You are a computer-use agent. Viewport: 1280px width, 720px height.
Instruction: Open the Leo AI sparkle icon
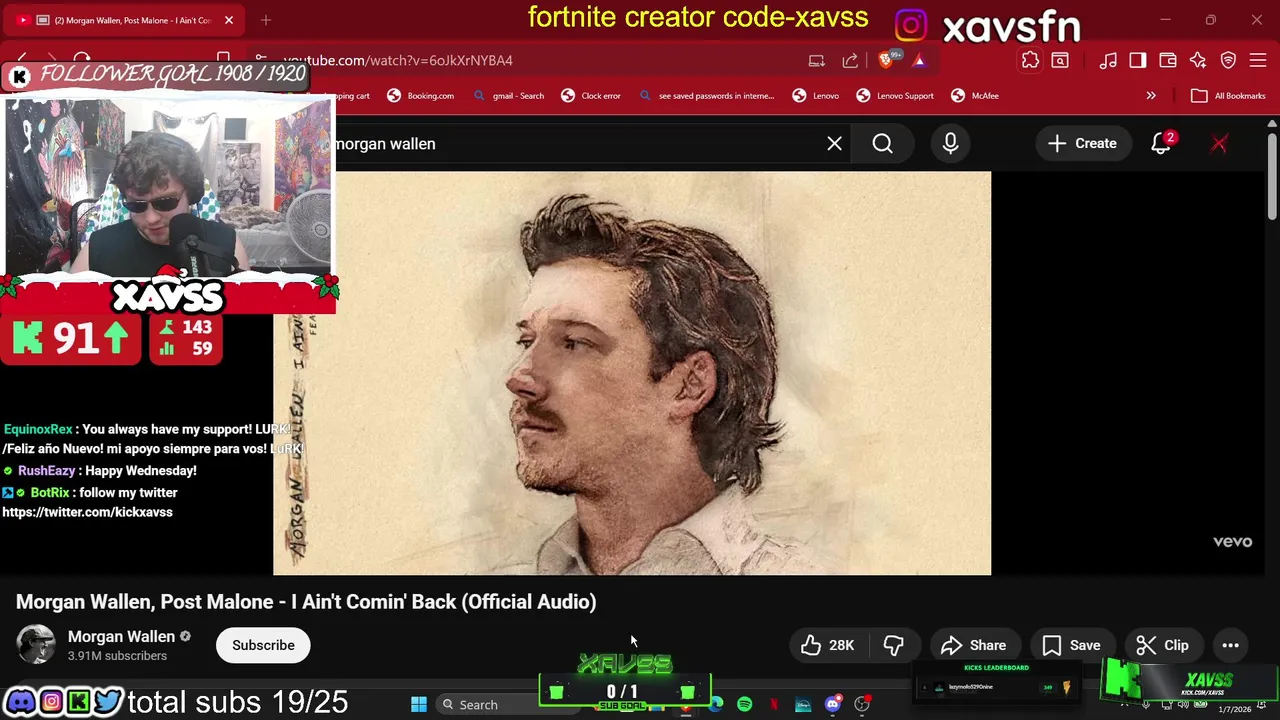click(1198, 60)
